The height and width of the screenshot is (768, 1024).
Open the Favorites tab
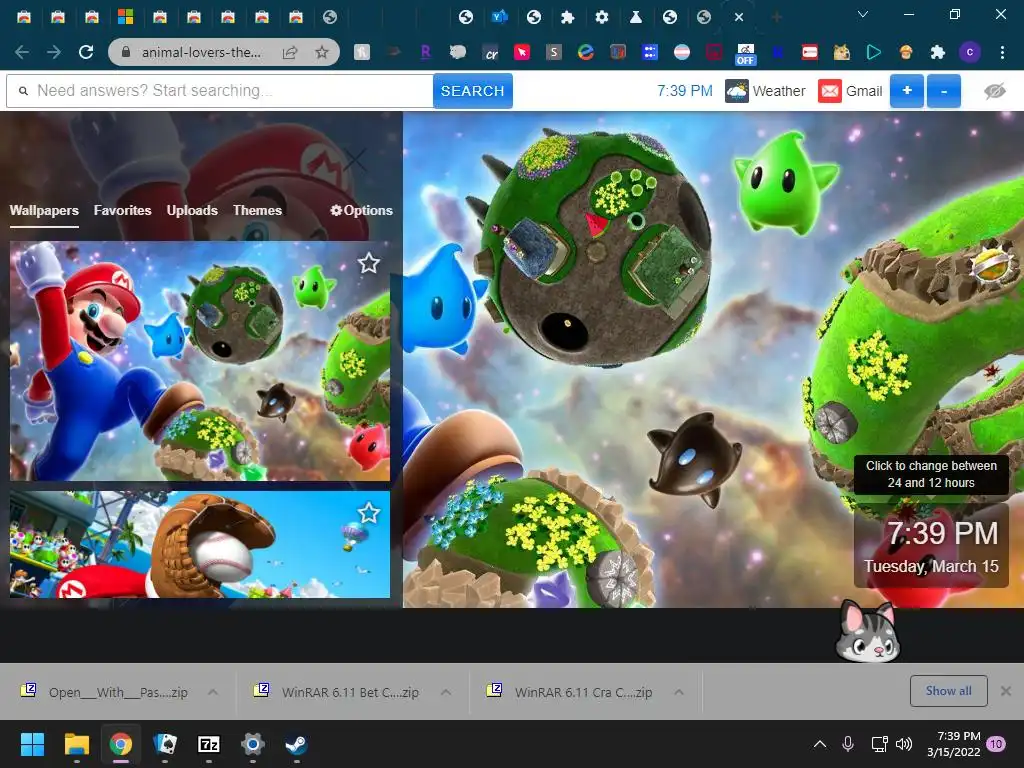[x=122, y=210]
